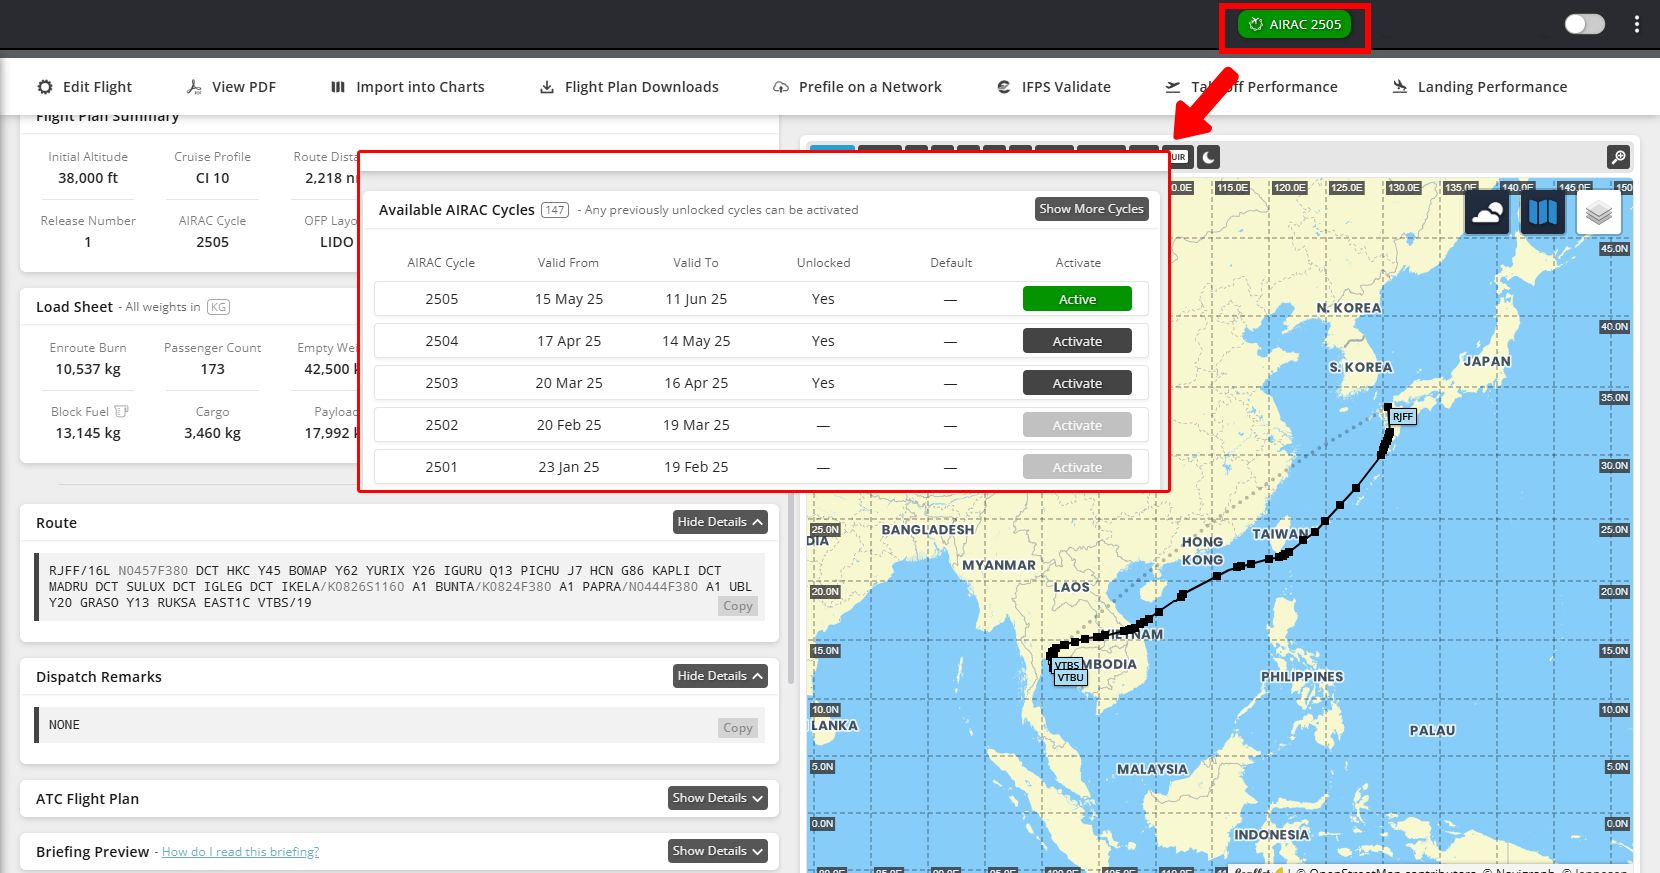Click Valid To date 19 Mar 25
Image resolution: width=1660 pixels, height=873 pixels.
coord(696,425)
